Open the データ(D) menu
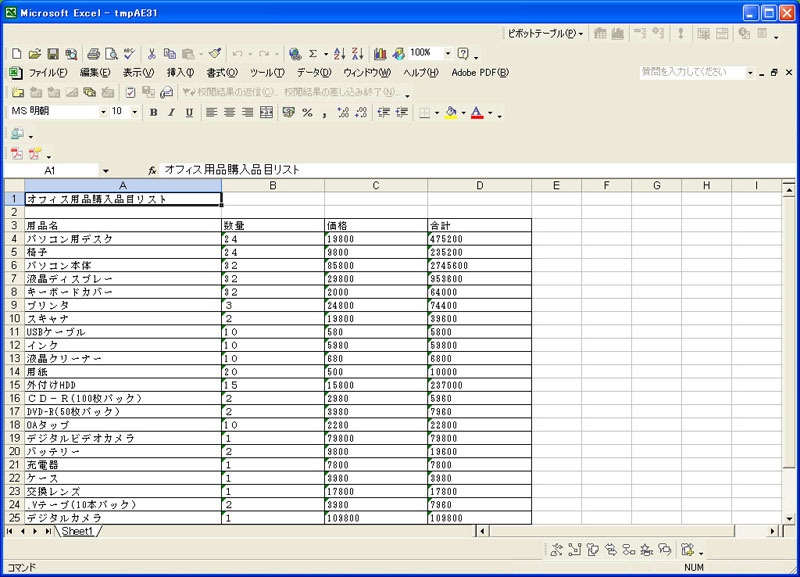 click(x=314, y=72)
